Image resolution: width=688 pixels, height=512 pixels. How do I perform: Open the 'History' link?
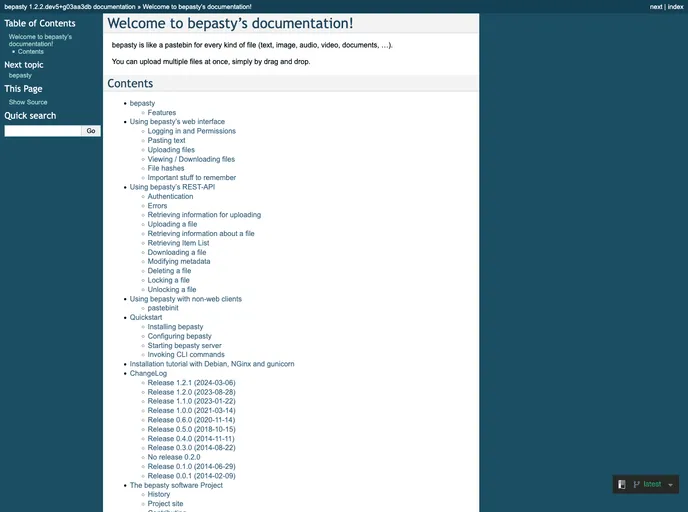[158, 494]
